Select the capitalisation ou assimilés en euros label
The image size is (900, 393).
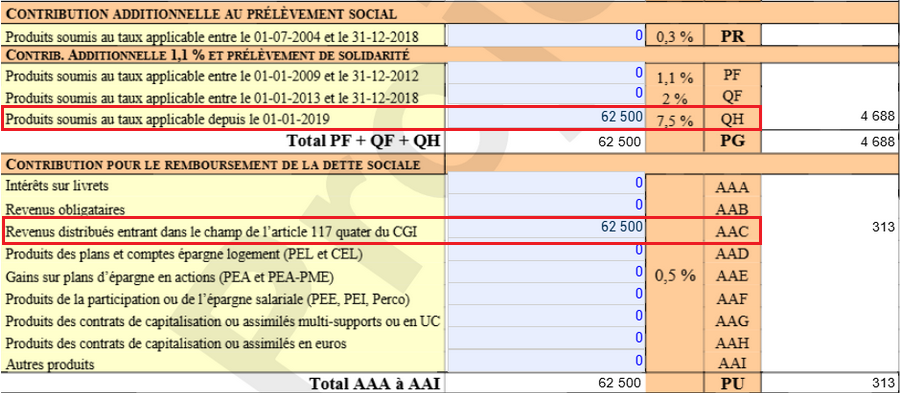click(x=176, y=344)
